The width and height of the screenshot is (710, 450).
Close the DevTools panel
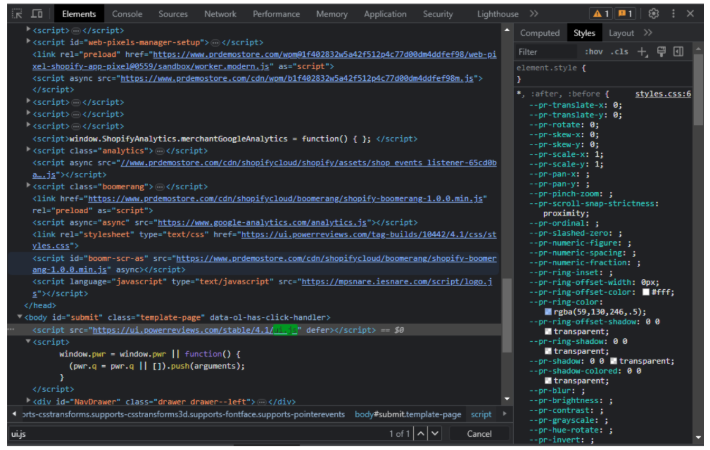tap(691, 14)
